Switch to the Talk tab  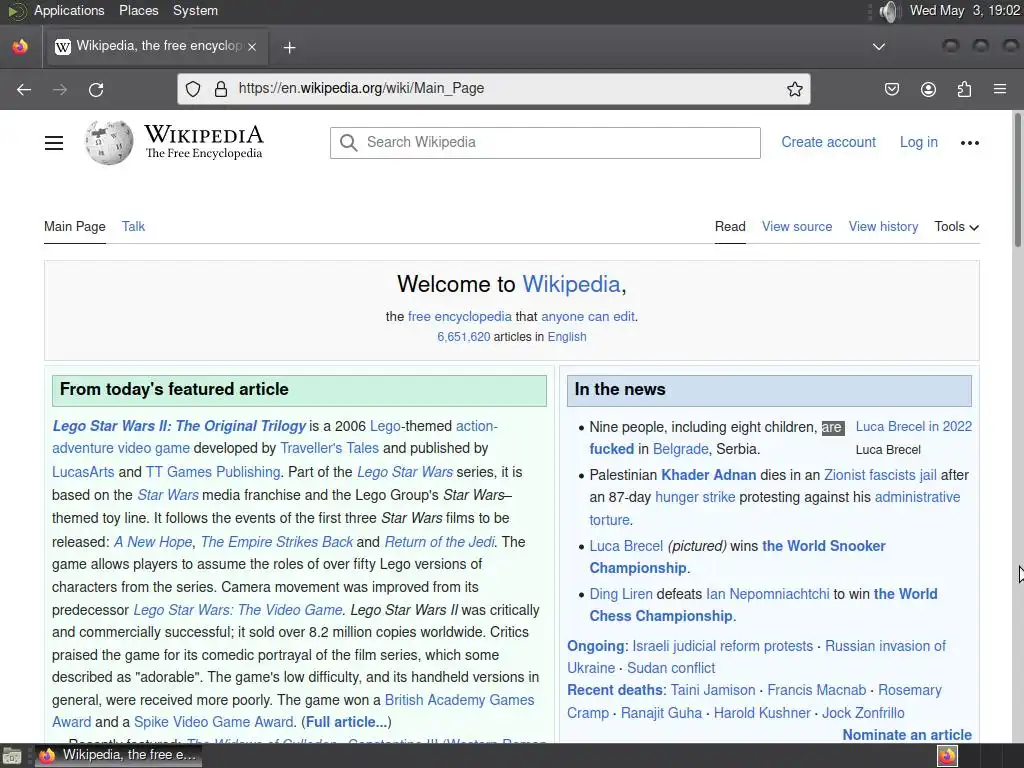pos(133,227)
